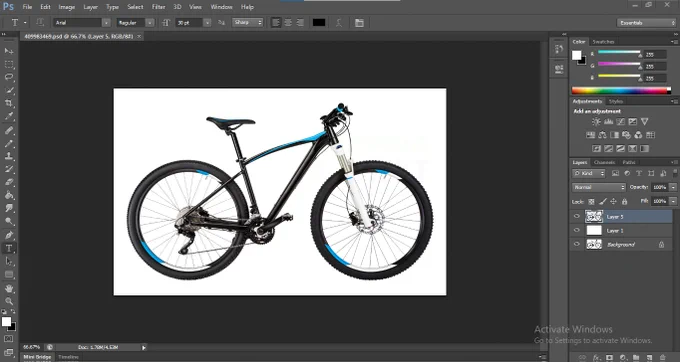Switch to the Styles tab

[x=616, y=101]
